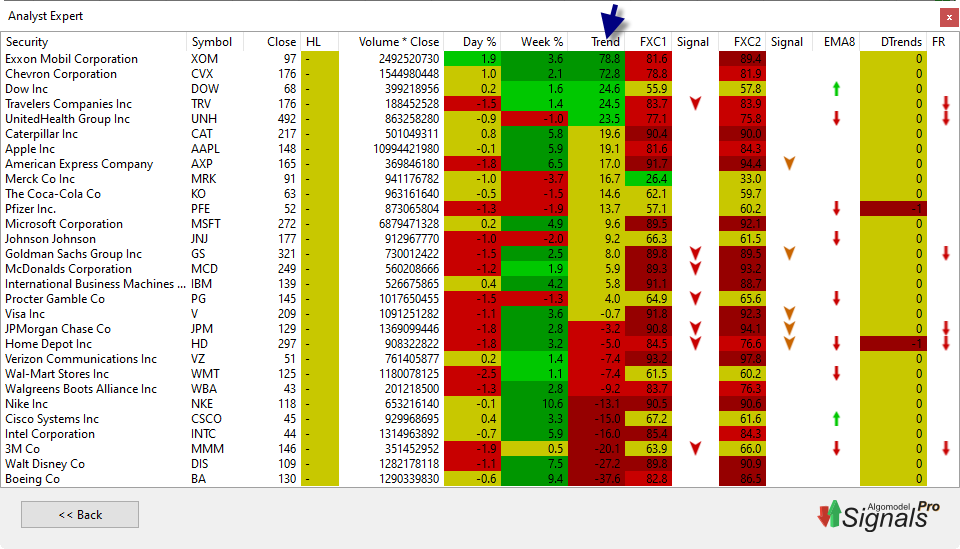Click the EMA8 column header
This screenshot has width=960, height=549.
coord(839,42)
